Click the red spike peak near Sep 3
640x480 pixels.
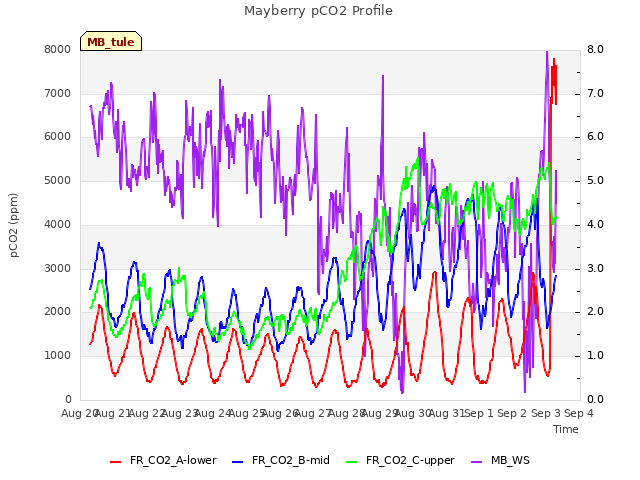[554, 60]
